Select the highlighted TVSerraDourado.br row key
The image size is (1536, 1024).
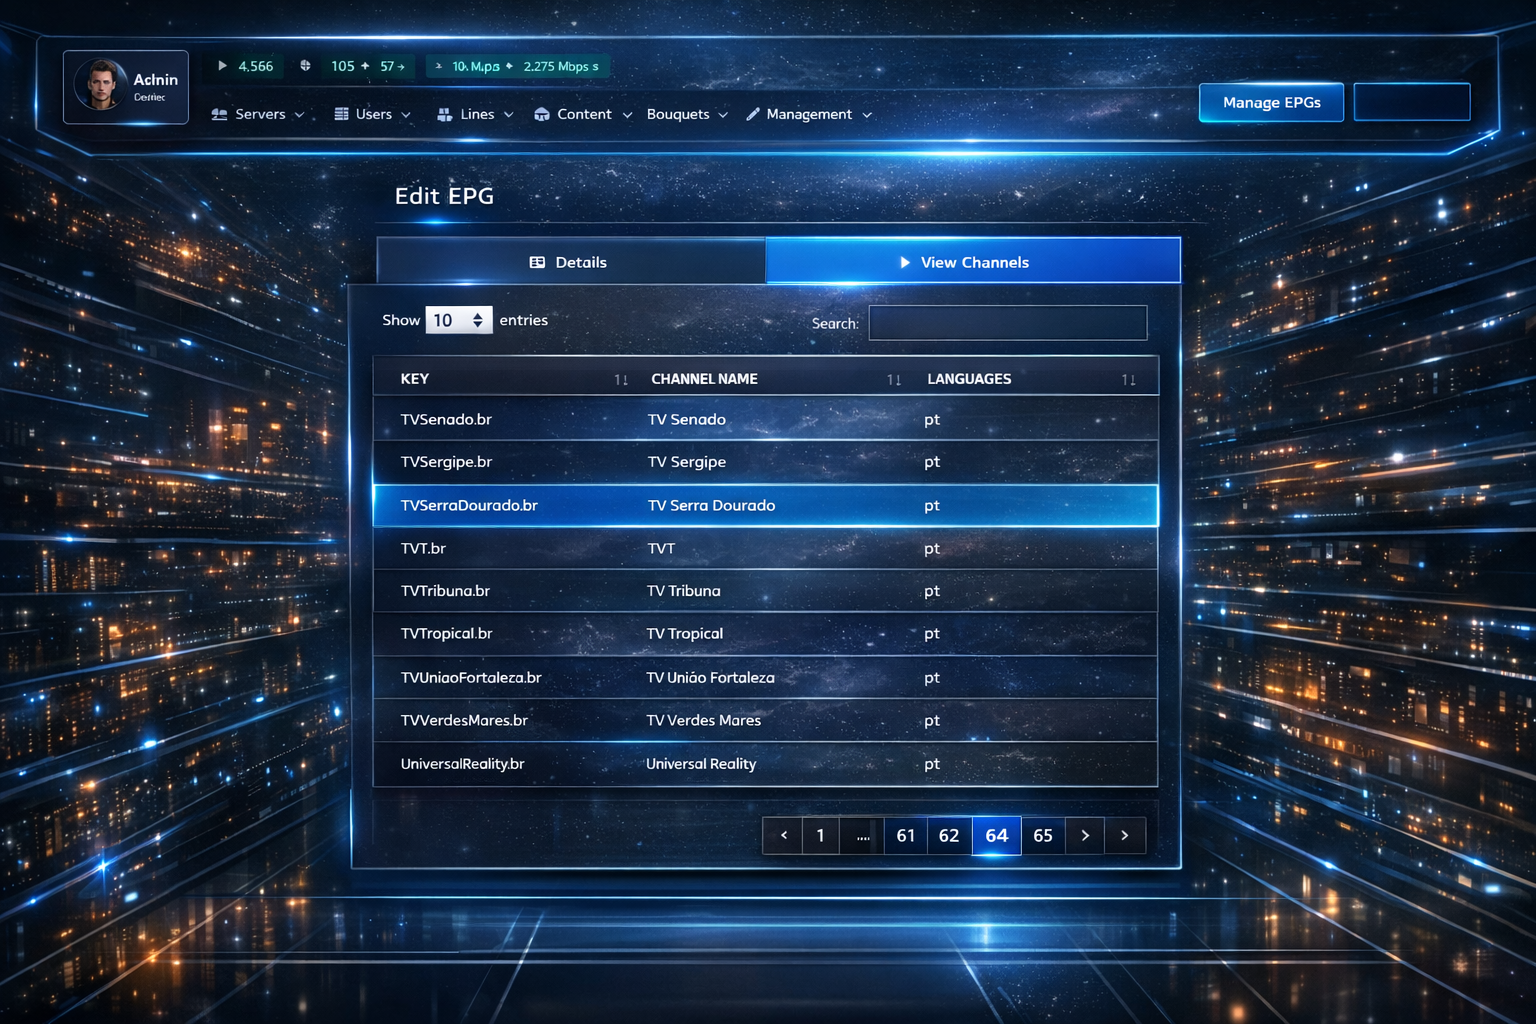[x=469, y=505]
